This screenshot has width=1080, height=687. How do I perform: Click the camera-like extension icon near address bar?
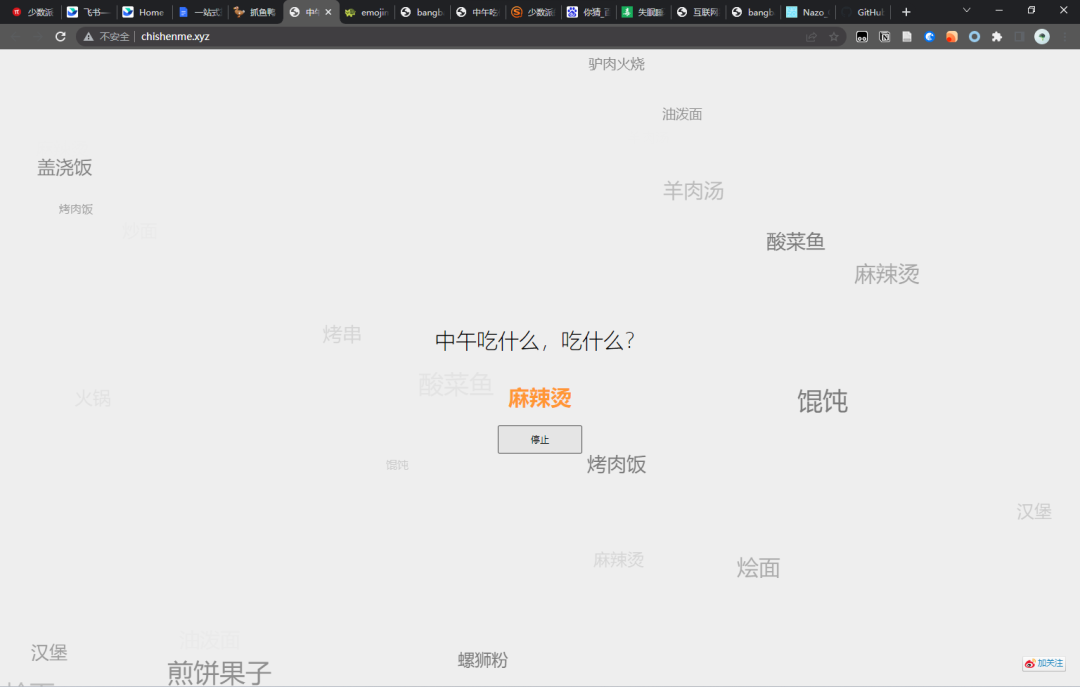pos(862,36)
